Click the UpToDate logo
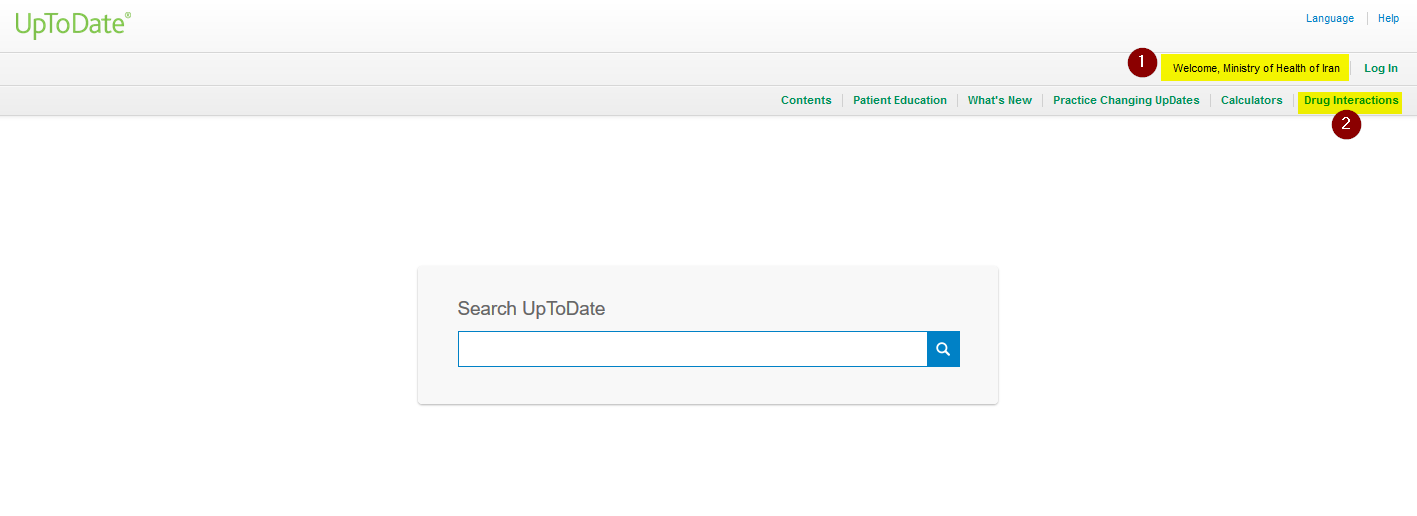The width and height of the screenshot is (1417, 516). [x=70, y=25]
